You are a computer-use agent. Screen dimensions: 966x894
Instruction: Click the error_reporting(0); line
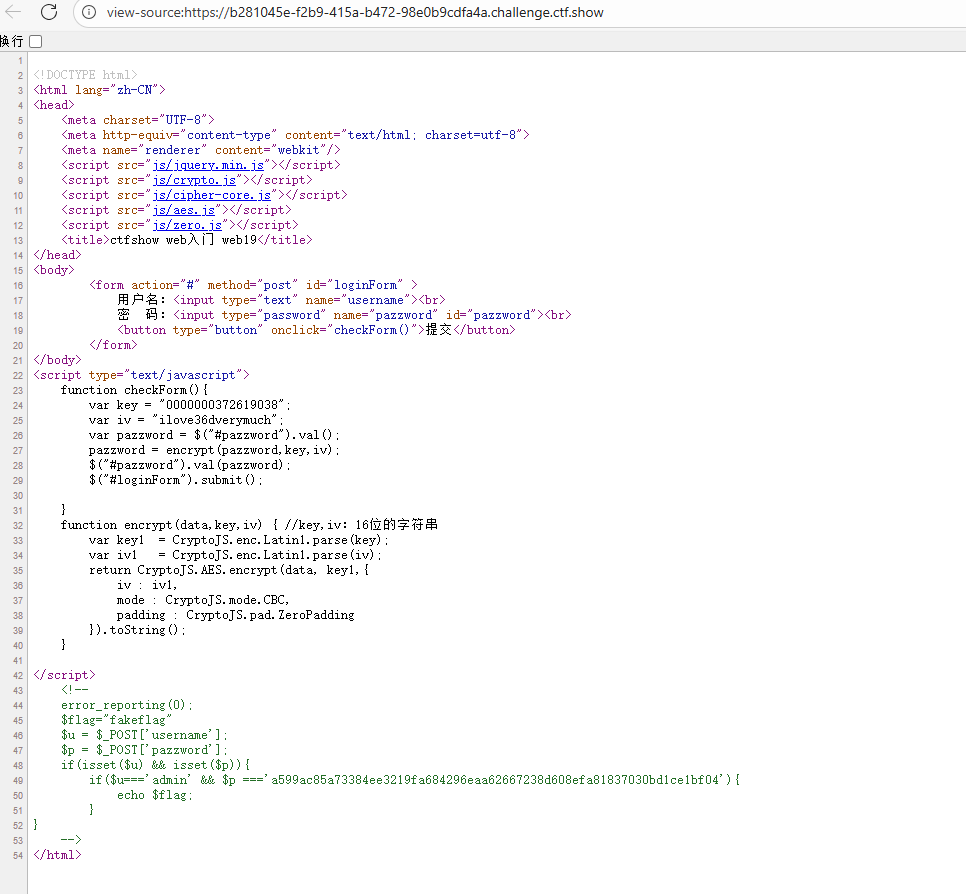click(127, 705)
